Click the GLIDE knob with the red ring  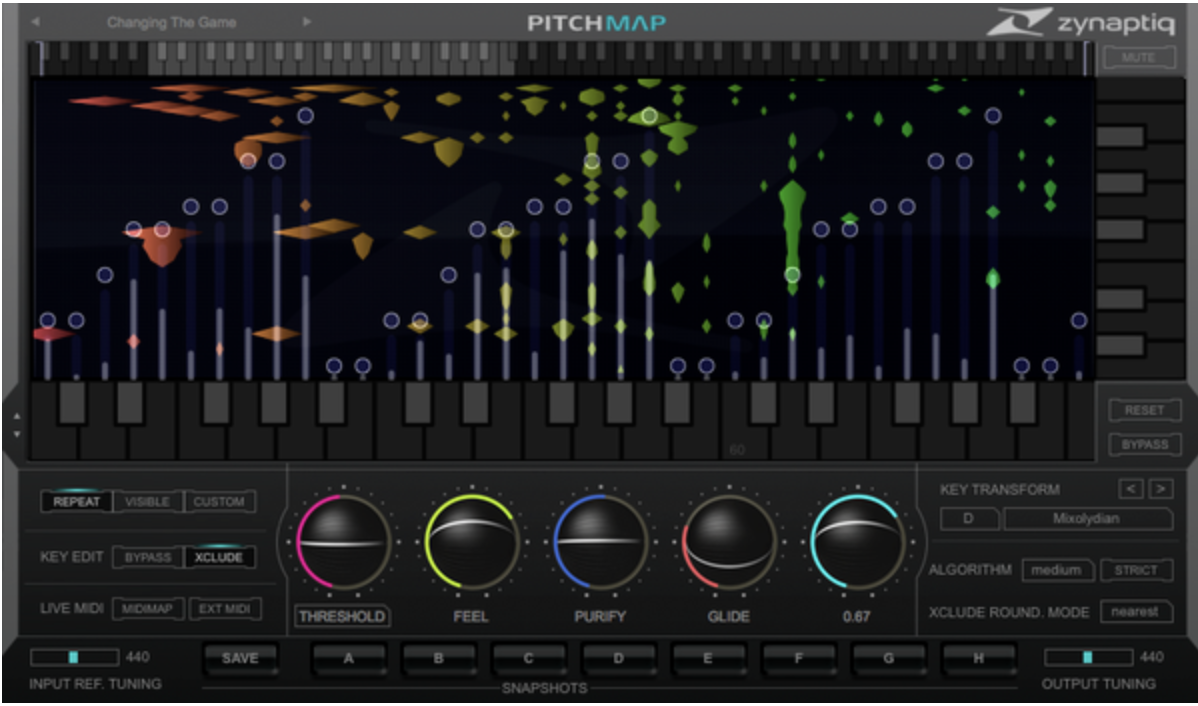(728, 542)
